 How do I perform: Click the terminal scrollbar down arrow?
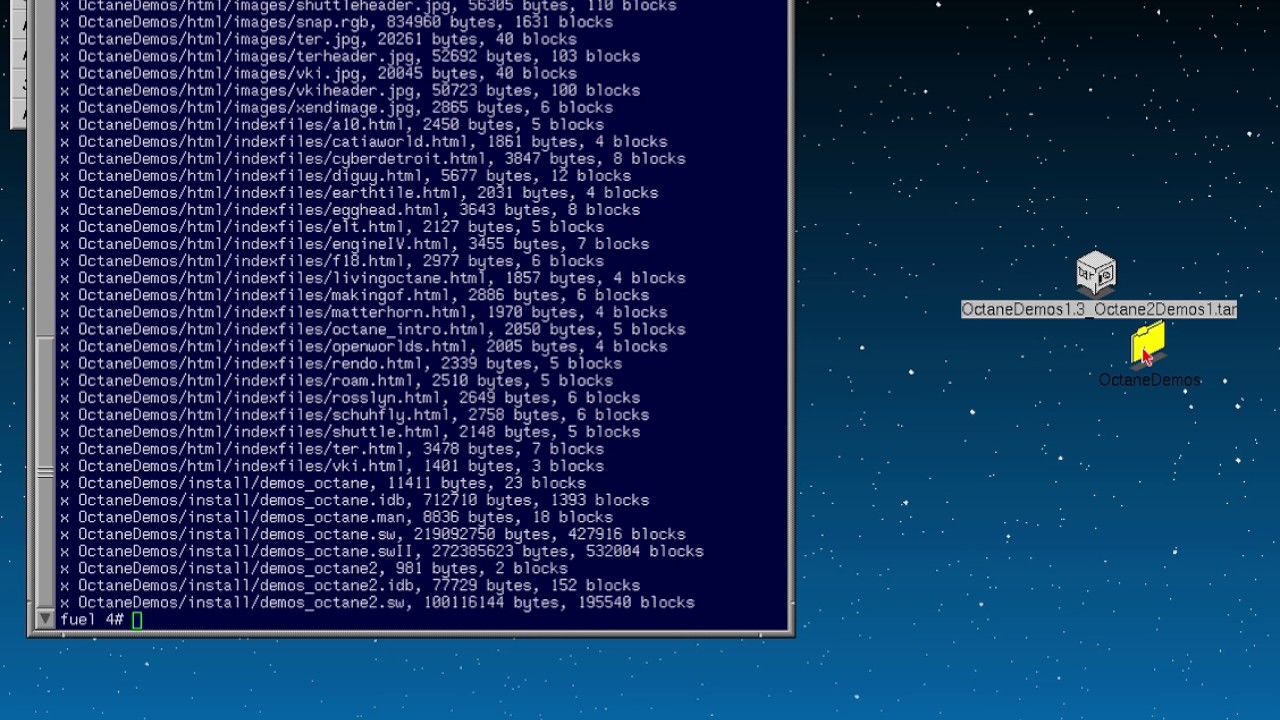pyautogui.click(x=45, y=619)
